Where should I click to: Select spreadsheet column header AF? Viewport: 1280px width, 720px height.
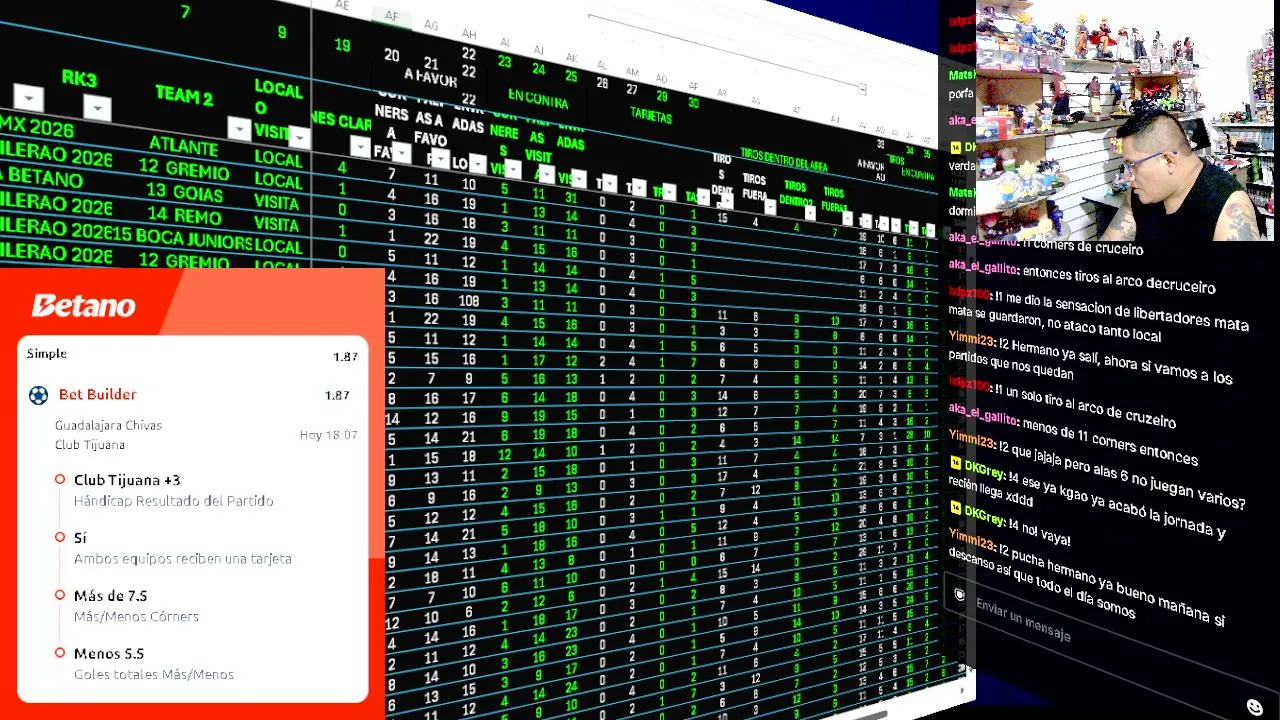pos(391,16)
